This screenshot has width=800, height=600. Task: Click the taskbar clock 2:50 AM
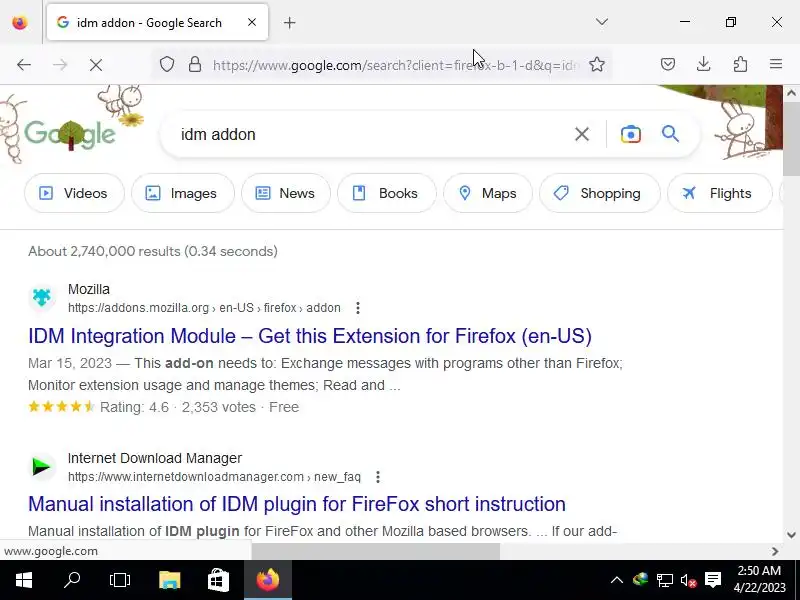tap(759, 570)
